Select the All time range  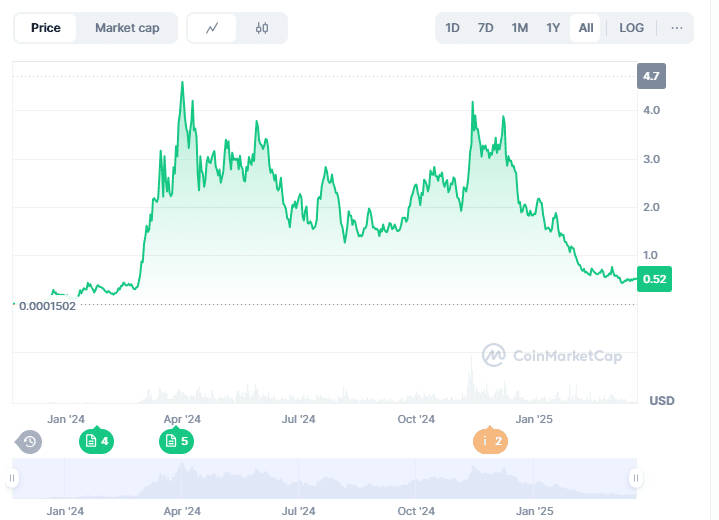[586, 28]
